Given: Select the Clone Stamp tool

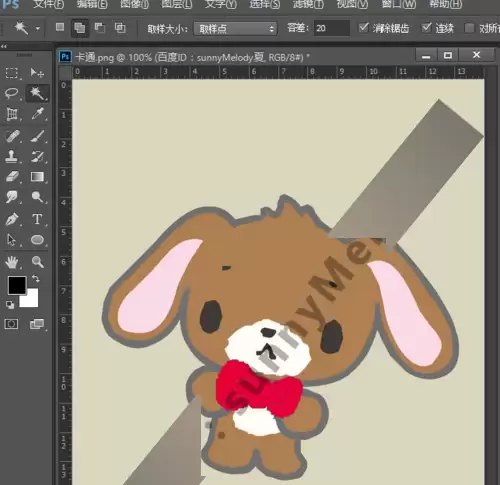Looking at the screenshot, I should (x=12, y=156).
